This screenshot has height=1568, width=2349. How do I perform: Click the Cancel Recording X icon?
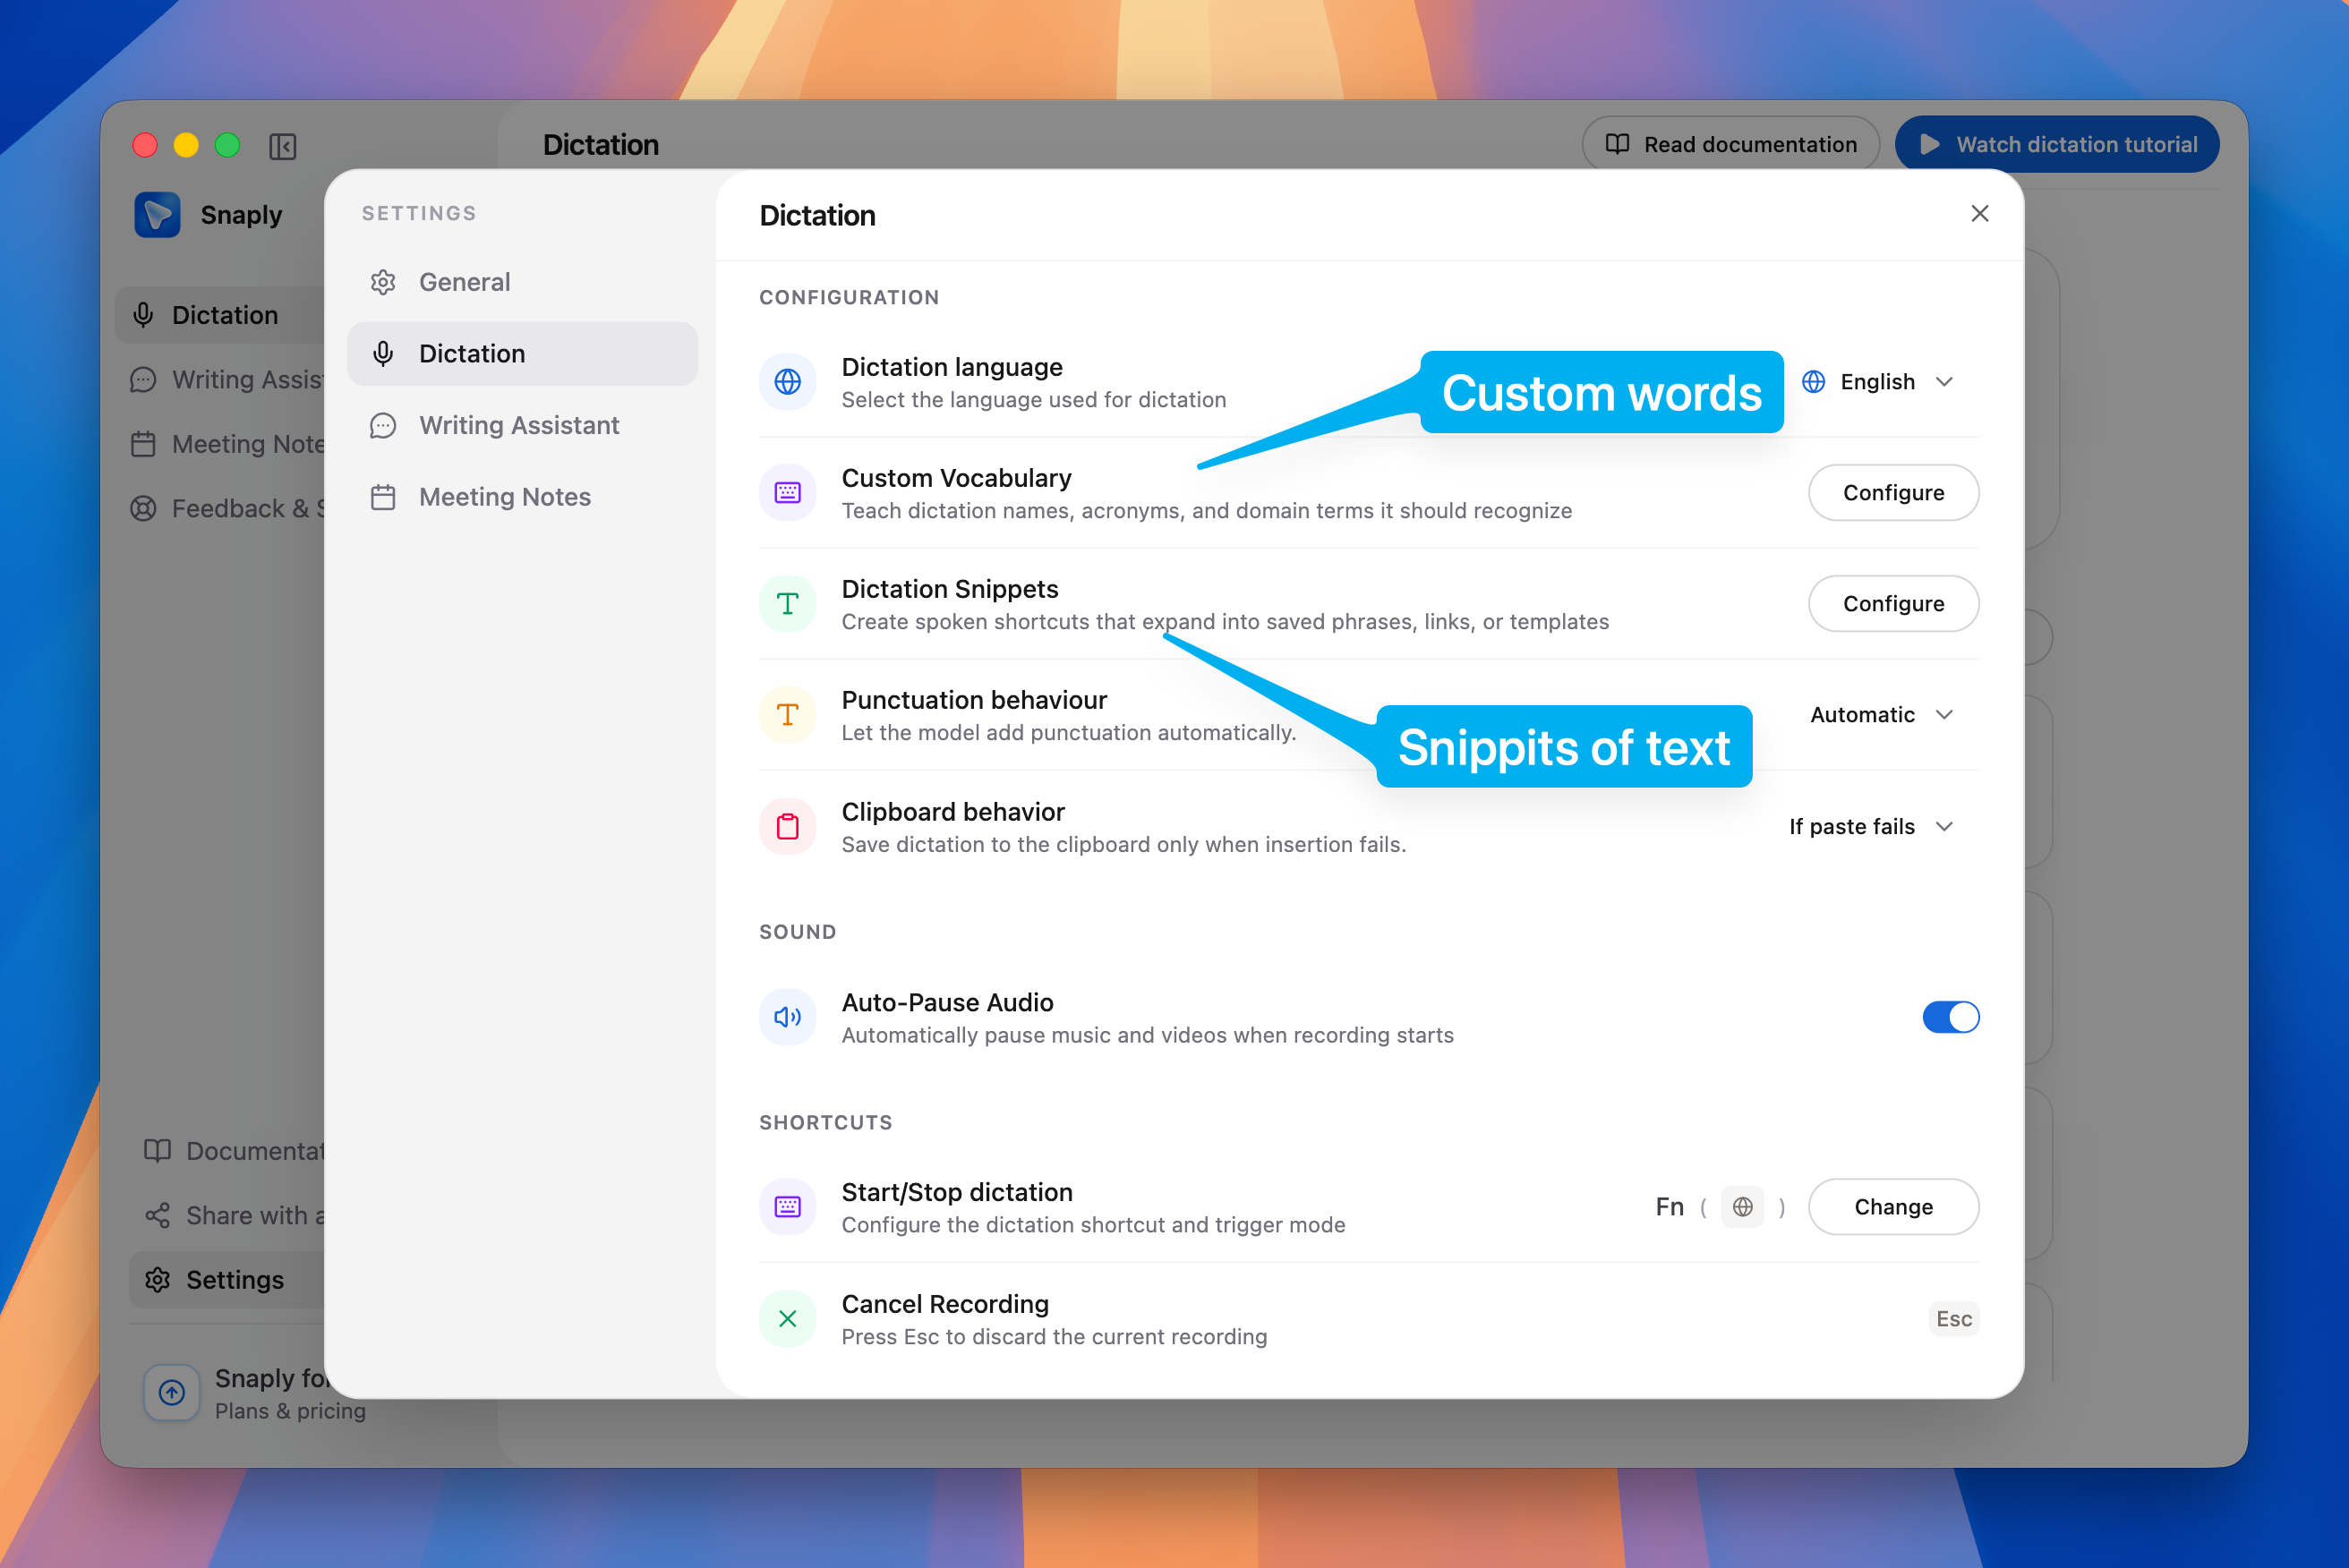click(x=788, y=1319)
